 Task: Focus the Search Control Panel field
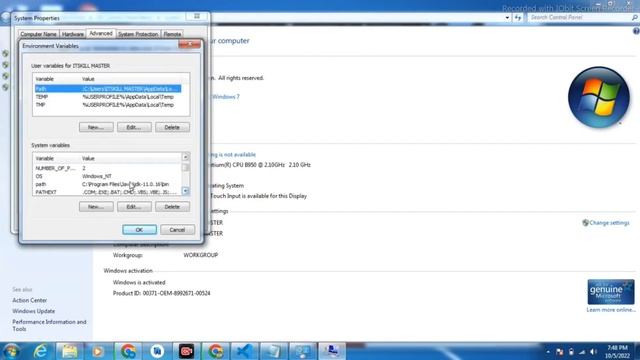(x=578, y=18)
